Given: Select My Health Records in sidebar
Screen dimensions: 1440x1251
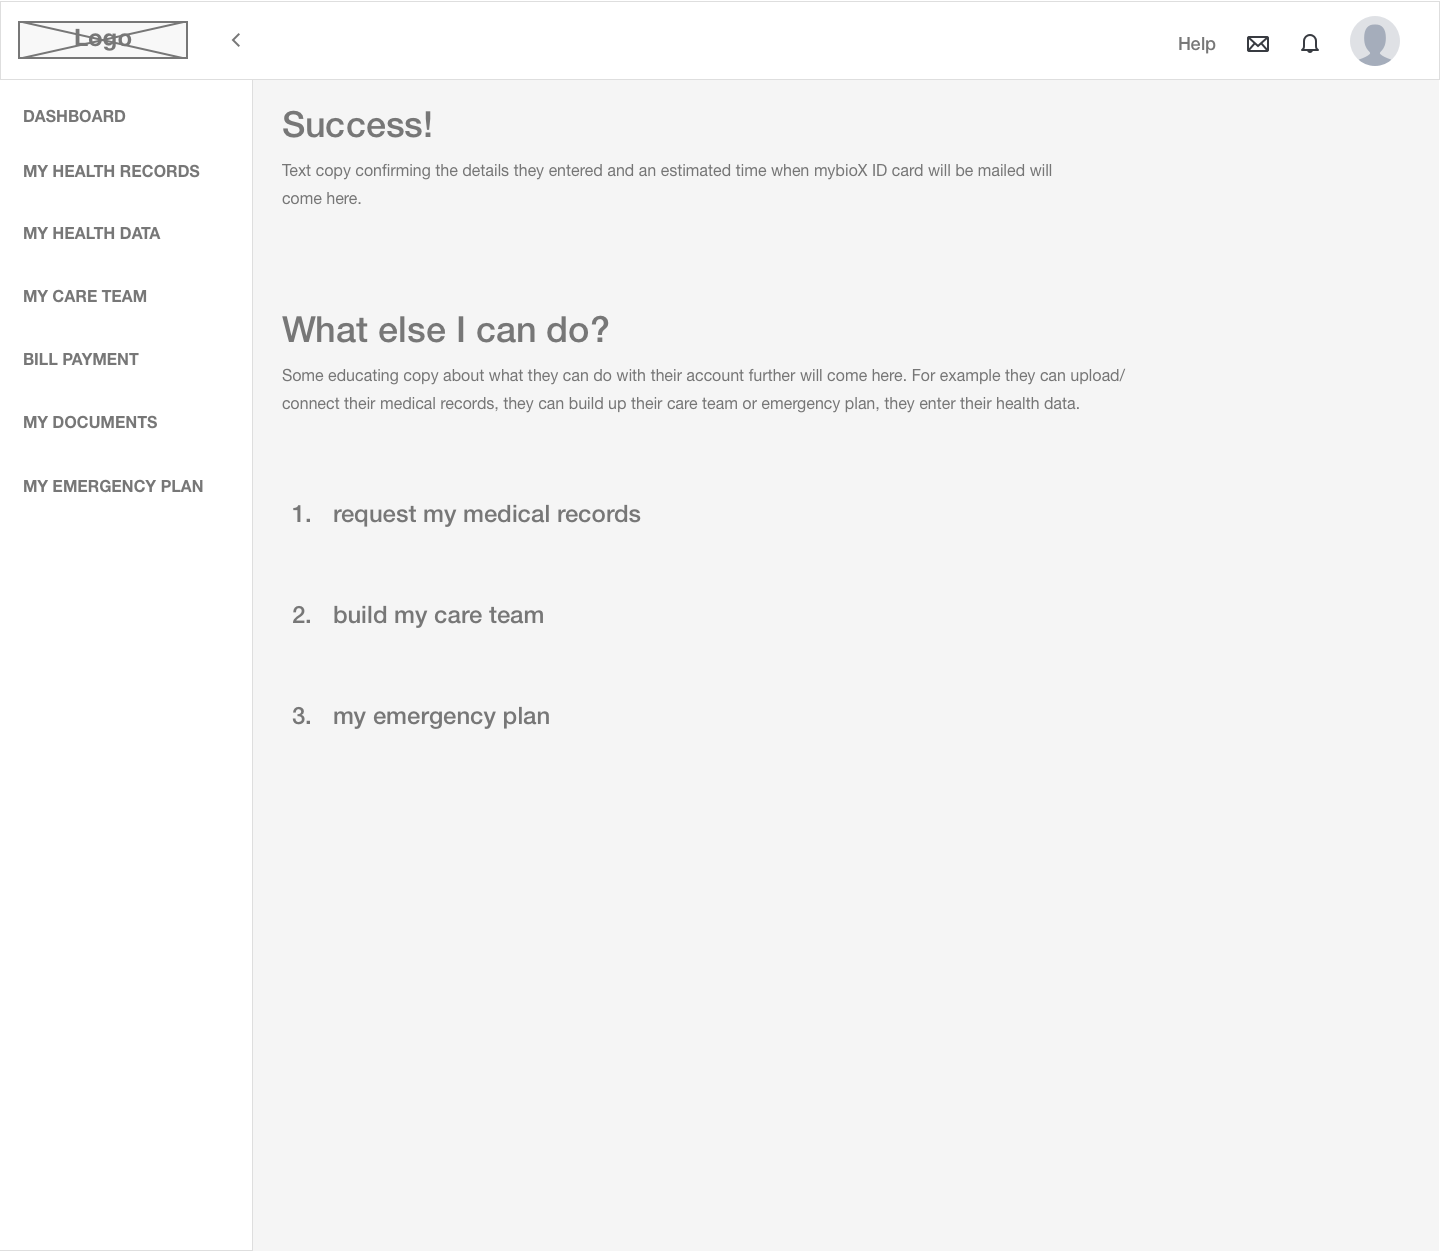Looking at the screenshot, I should [111, 171].
